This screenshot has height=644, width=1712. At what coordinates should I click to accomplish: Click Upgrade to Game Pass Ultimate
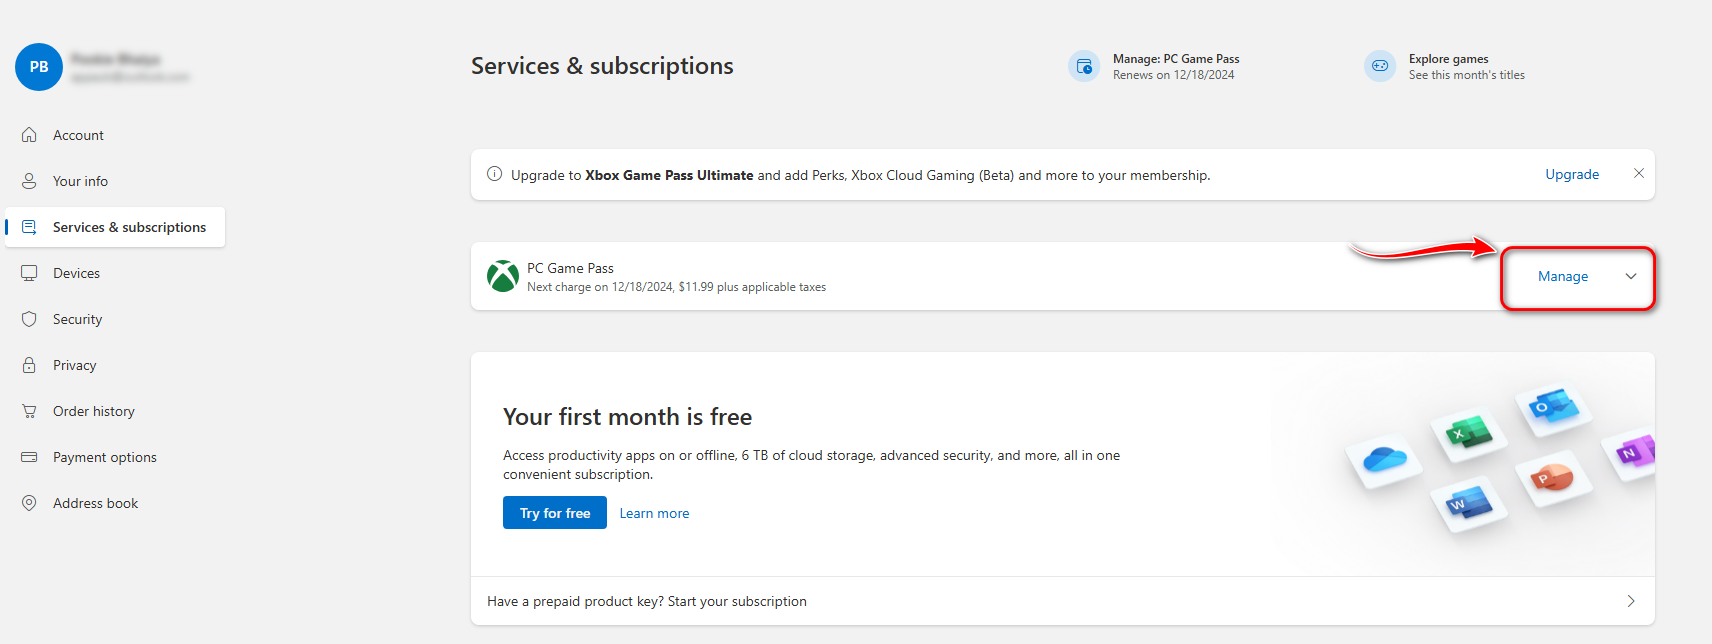[x=1572, y=174]
